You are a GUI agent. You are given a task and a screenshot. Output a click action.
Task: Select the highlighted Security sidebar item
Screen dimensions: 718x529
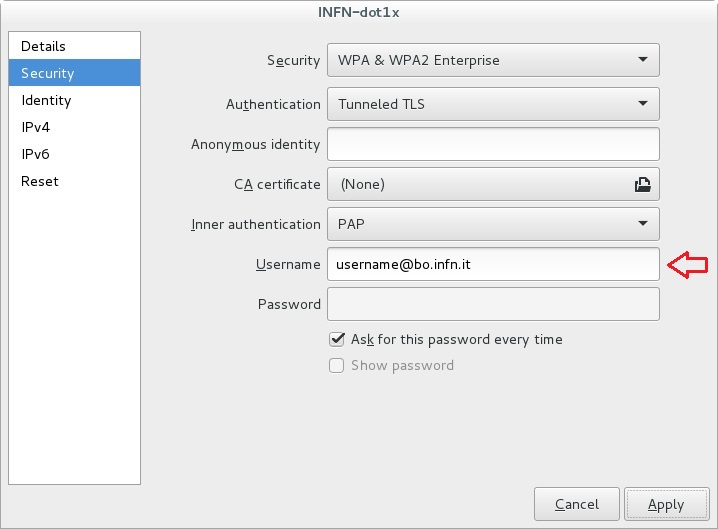[74, 73]
